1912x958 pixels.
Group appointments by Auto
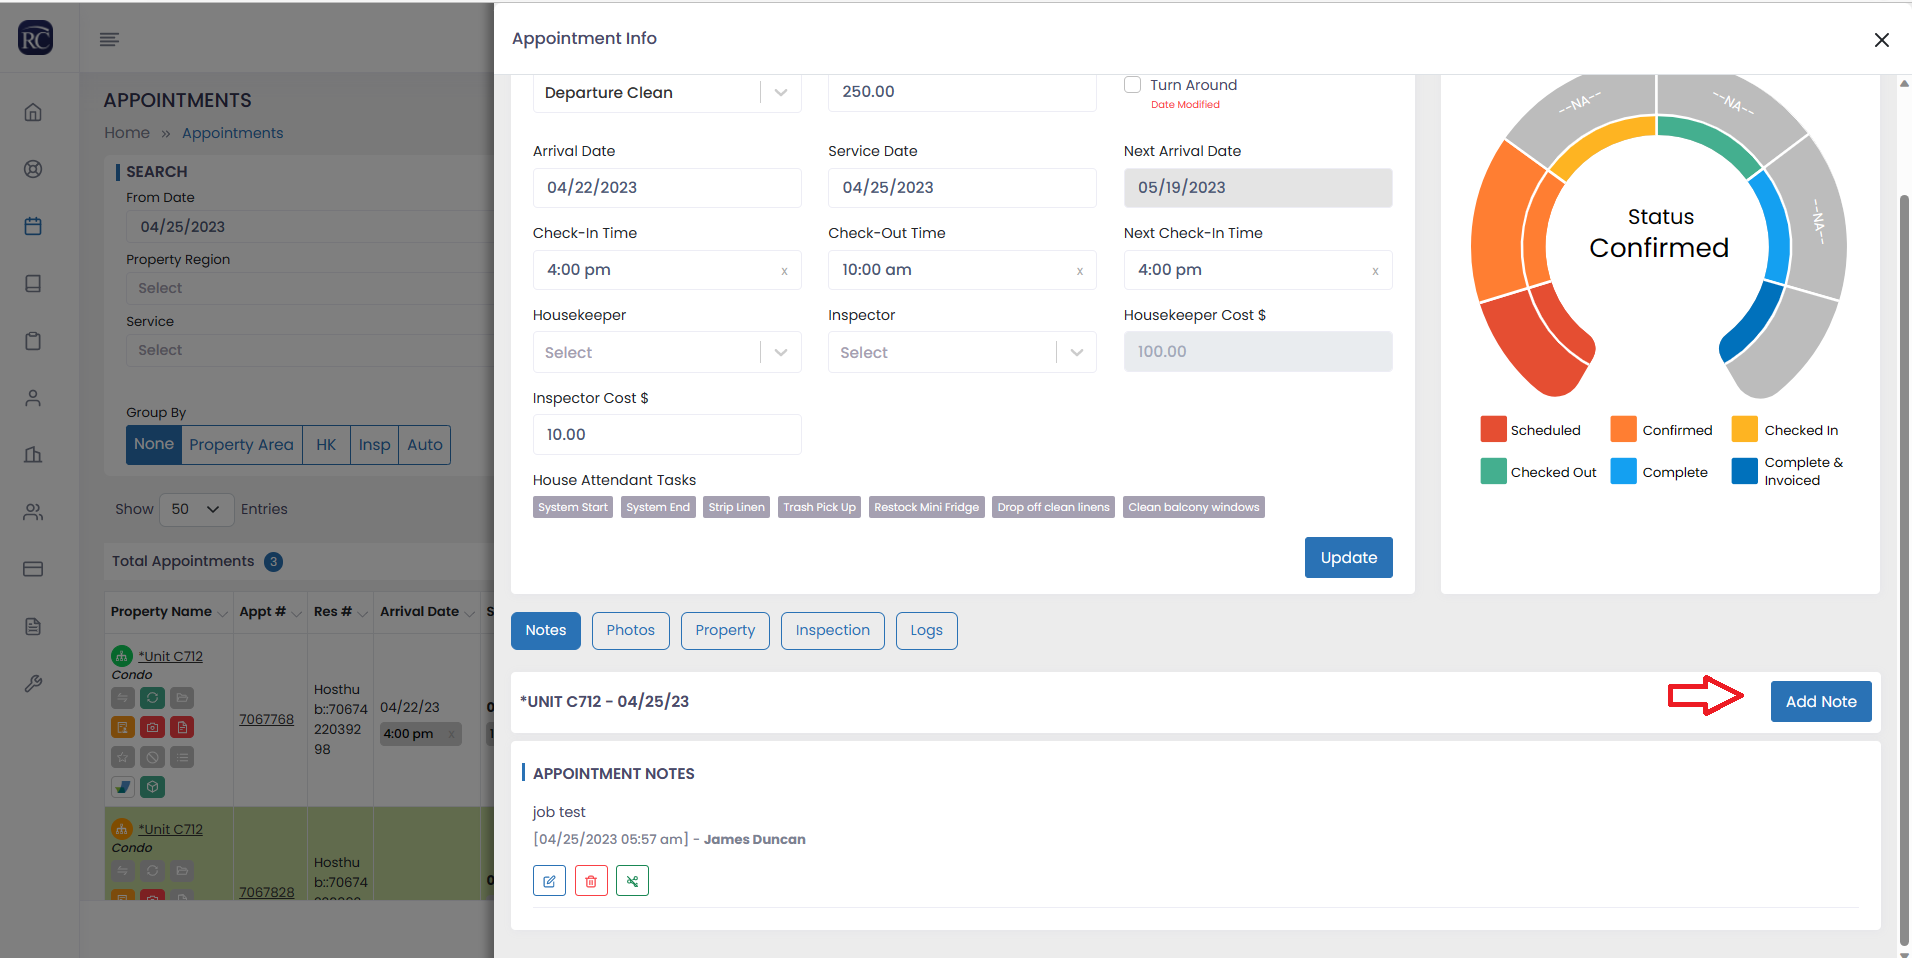click(x=425, y=444)
